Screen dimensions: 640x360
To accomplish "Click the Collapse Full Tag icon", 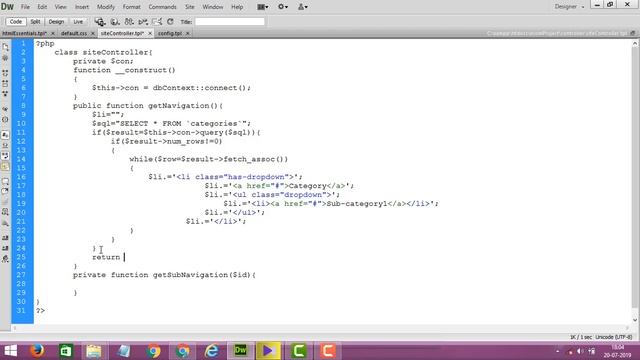I will click(5, 73).
